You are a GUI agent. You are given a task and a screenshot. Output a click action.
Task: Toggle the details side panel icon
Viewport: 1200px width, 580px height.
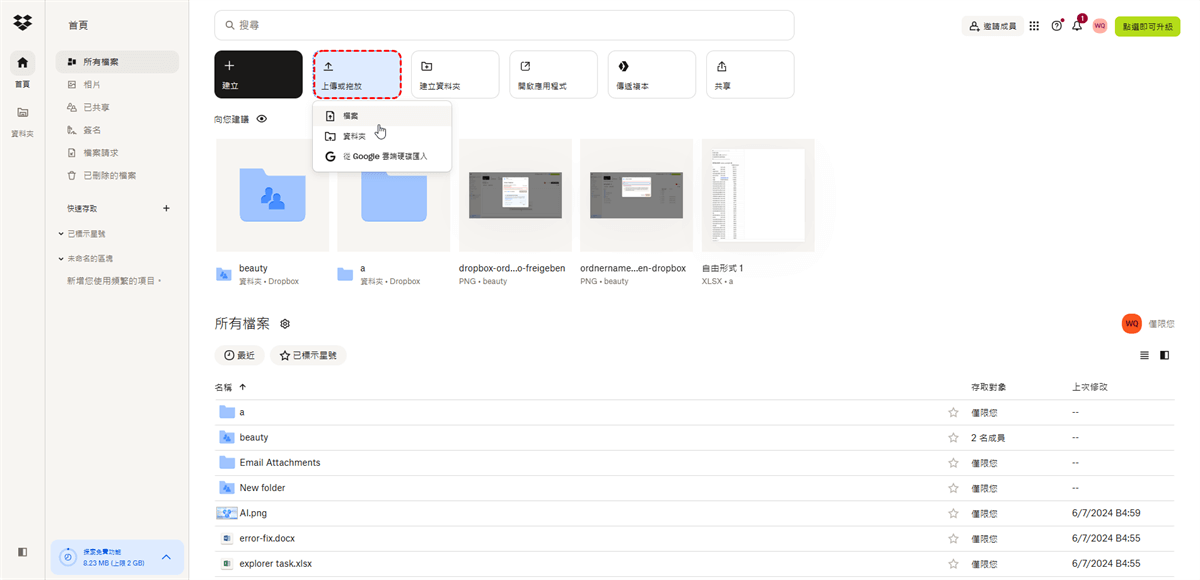(1164, 355)
